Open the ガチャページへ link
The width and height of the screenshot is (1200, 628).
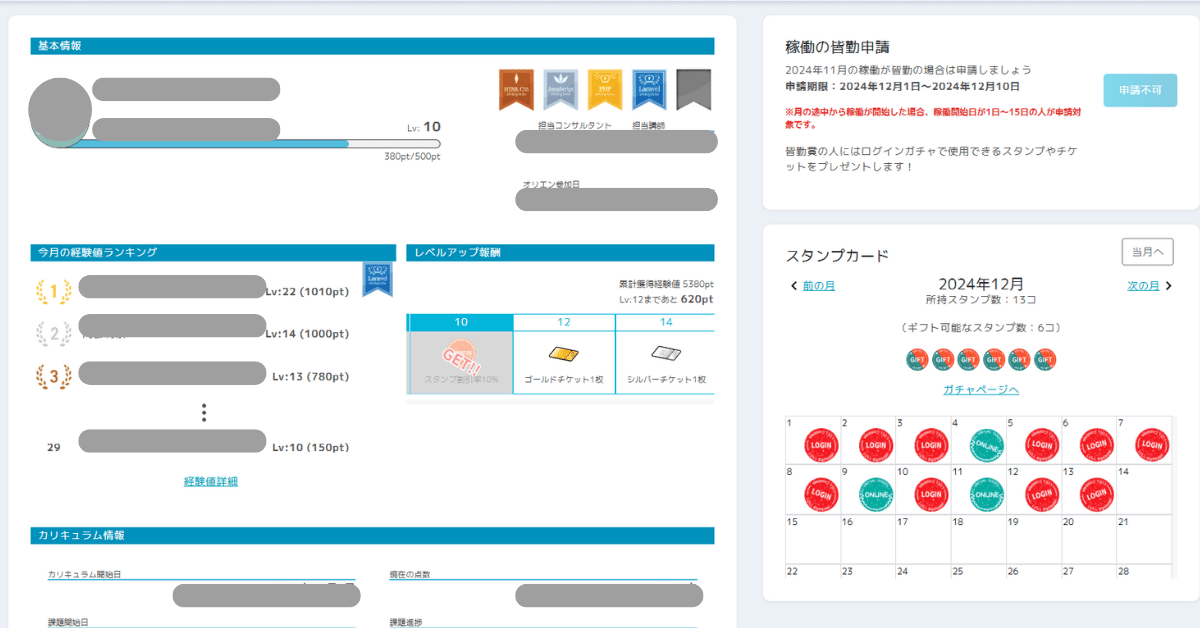(x=980, y=389)
